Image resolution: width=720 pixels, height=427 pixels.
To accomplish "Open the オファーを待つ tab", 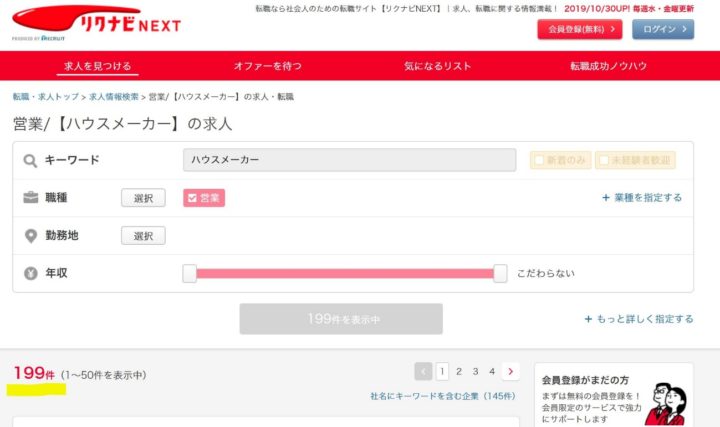I will click(268, 66).
